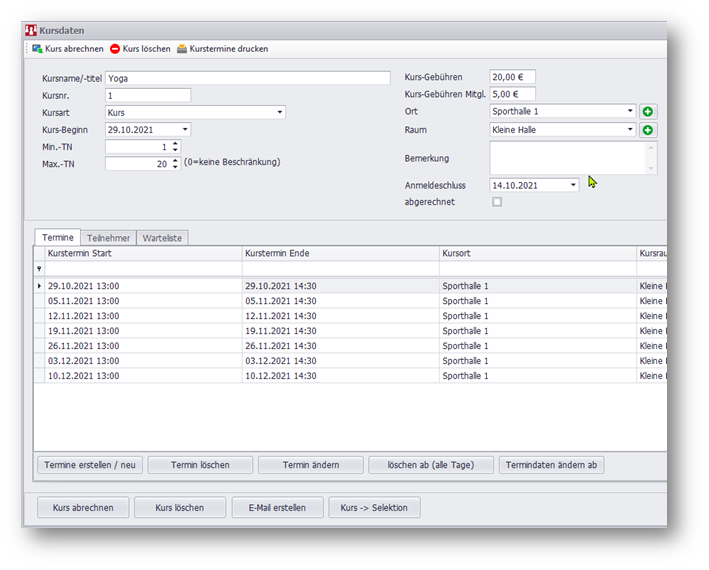709x570 pixels.
Task: Click the Kurs abrechnen toolbar icon
Action: pyautogui.click(x=37, y=48)
